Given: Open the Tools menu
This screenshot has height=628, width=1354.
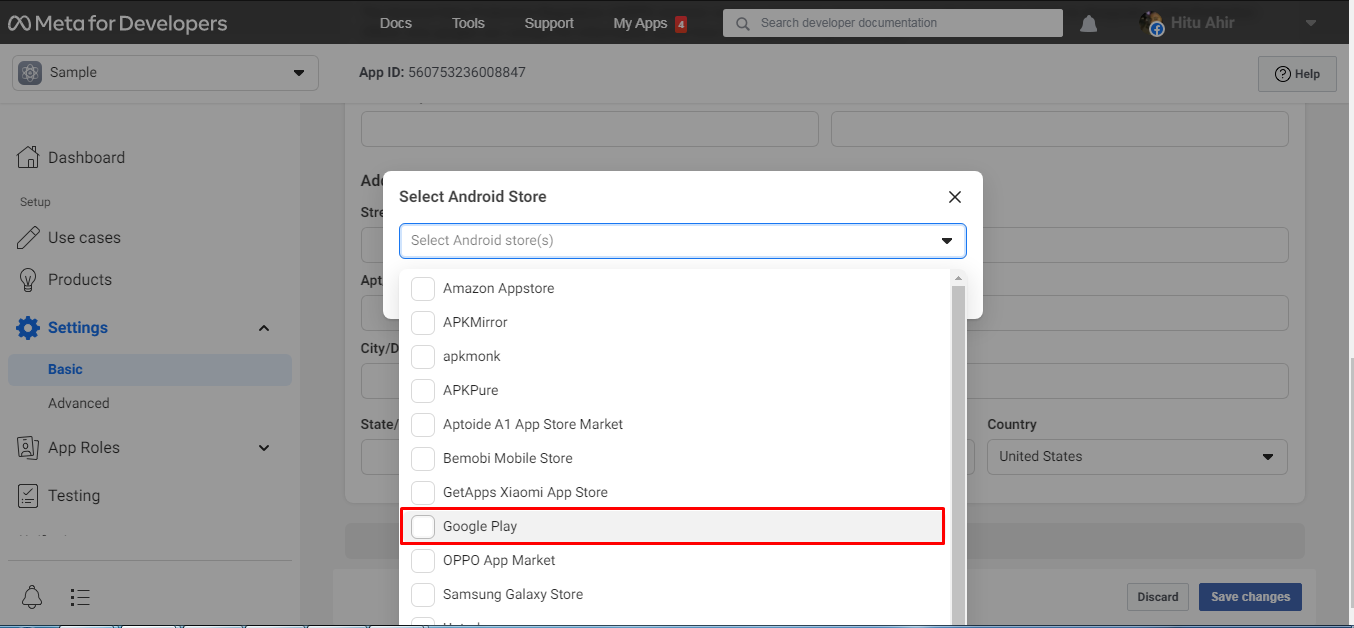Looking at the screenshot, I should pos(468,23).
